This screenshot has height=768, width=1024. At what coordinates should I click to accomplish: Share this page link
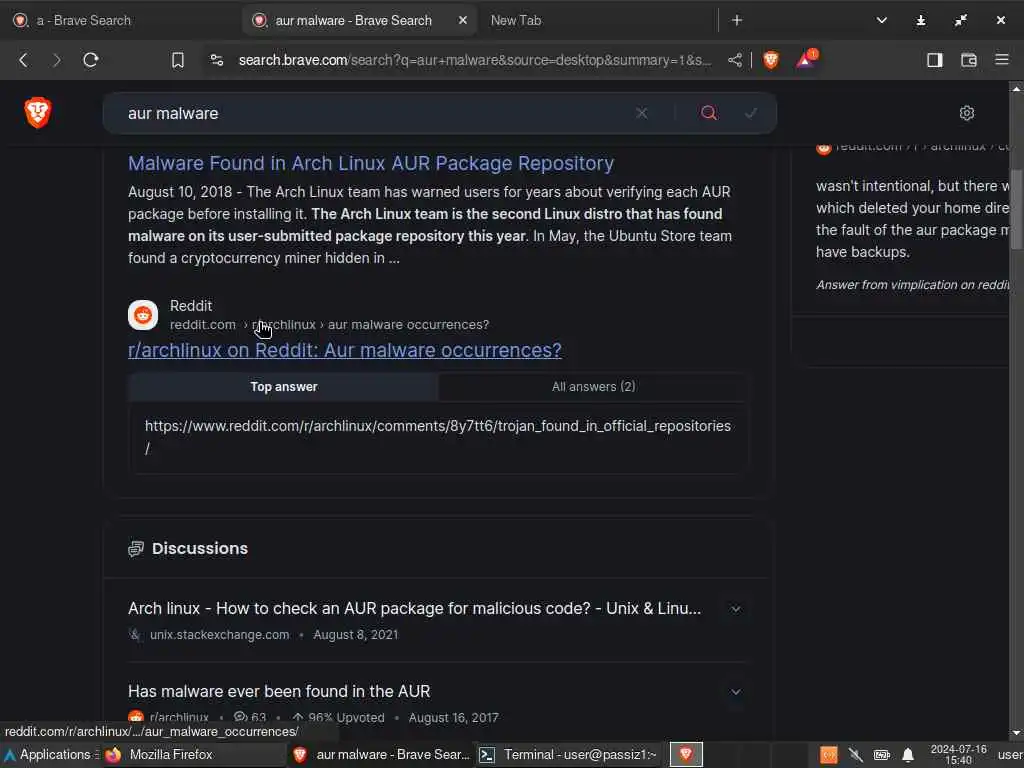(735, 60)
